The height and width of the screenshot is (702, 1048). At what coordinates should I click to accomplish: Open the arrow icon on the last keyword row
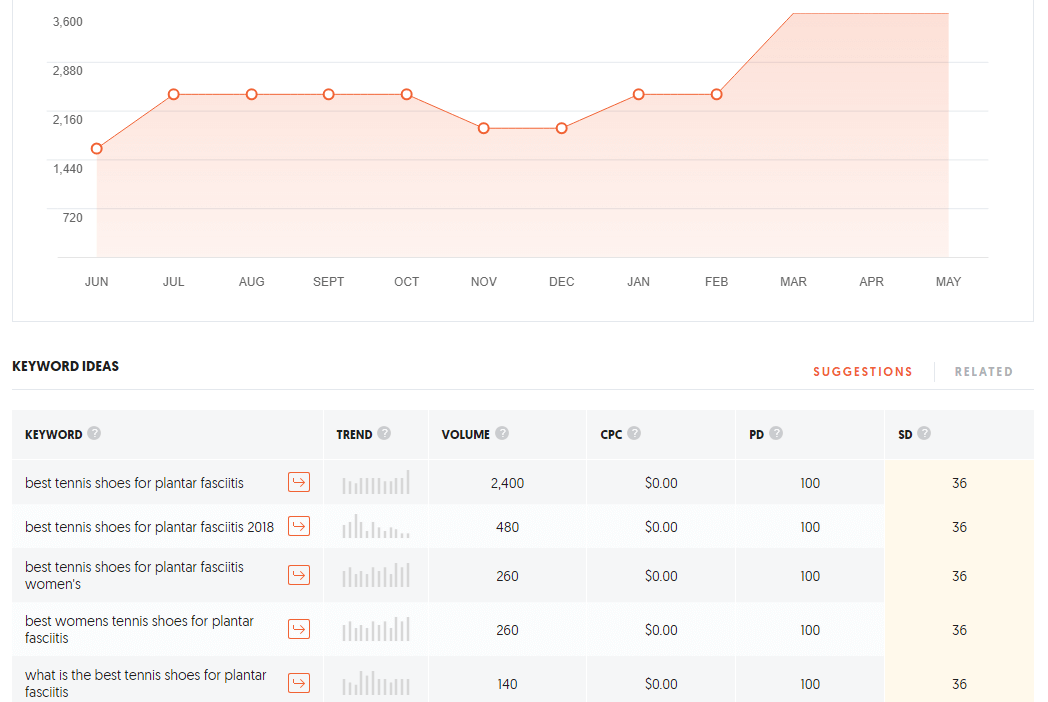pos(298,683)
